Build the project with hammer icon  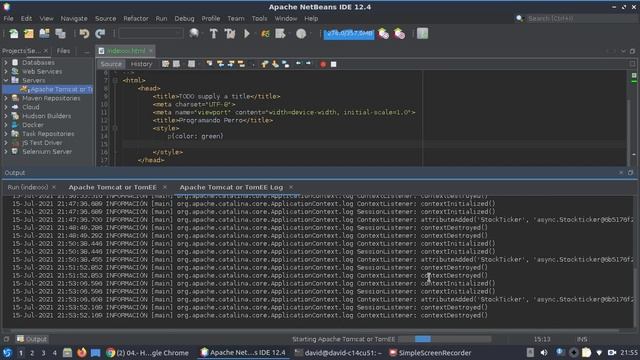[213, 34]
